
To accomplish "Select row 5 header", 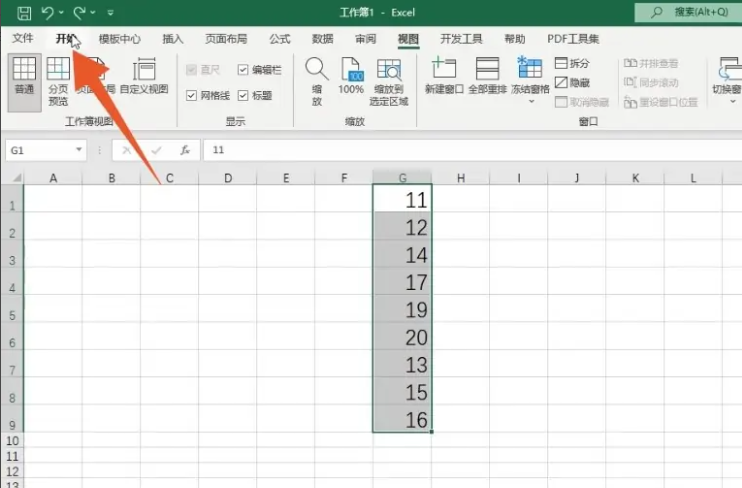I will [12, 309].
